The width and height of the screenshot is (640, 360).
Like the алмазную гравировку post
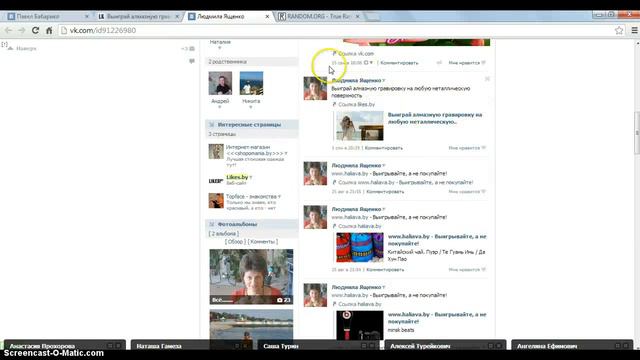point(467,148)
